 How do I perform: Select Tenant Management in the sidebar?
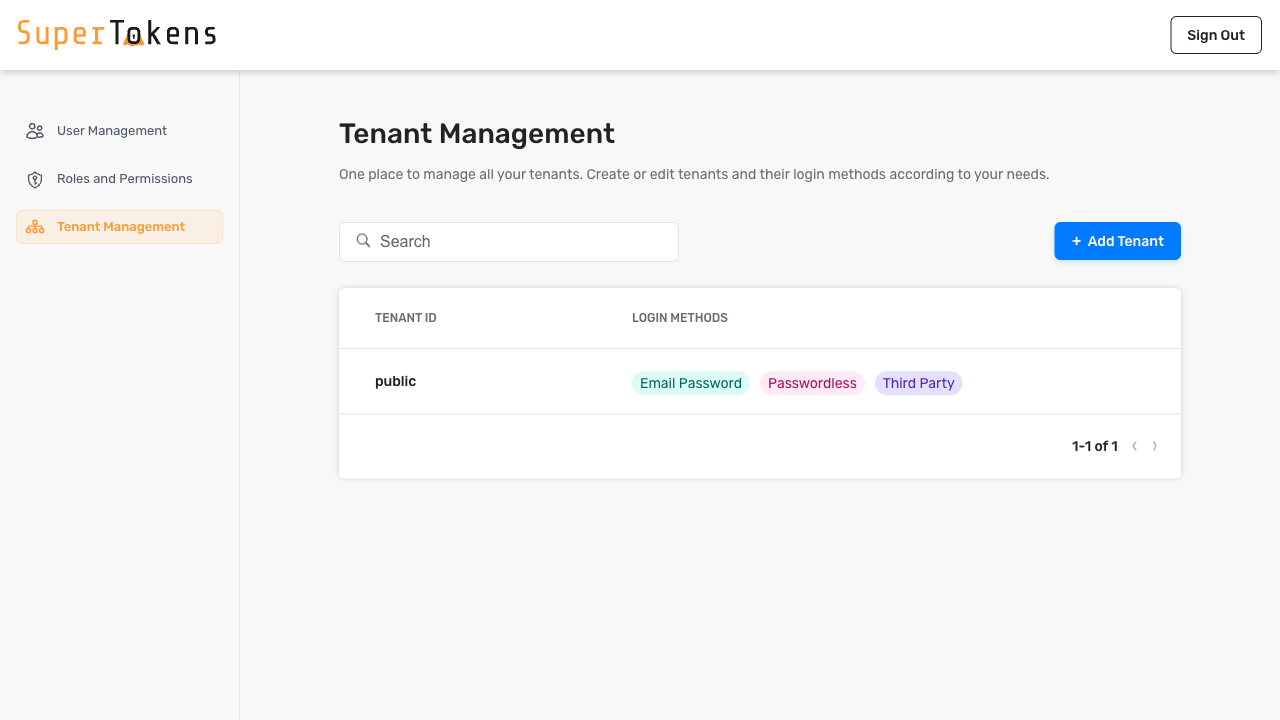point(120,227)
